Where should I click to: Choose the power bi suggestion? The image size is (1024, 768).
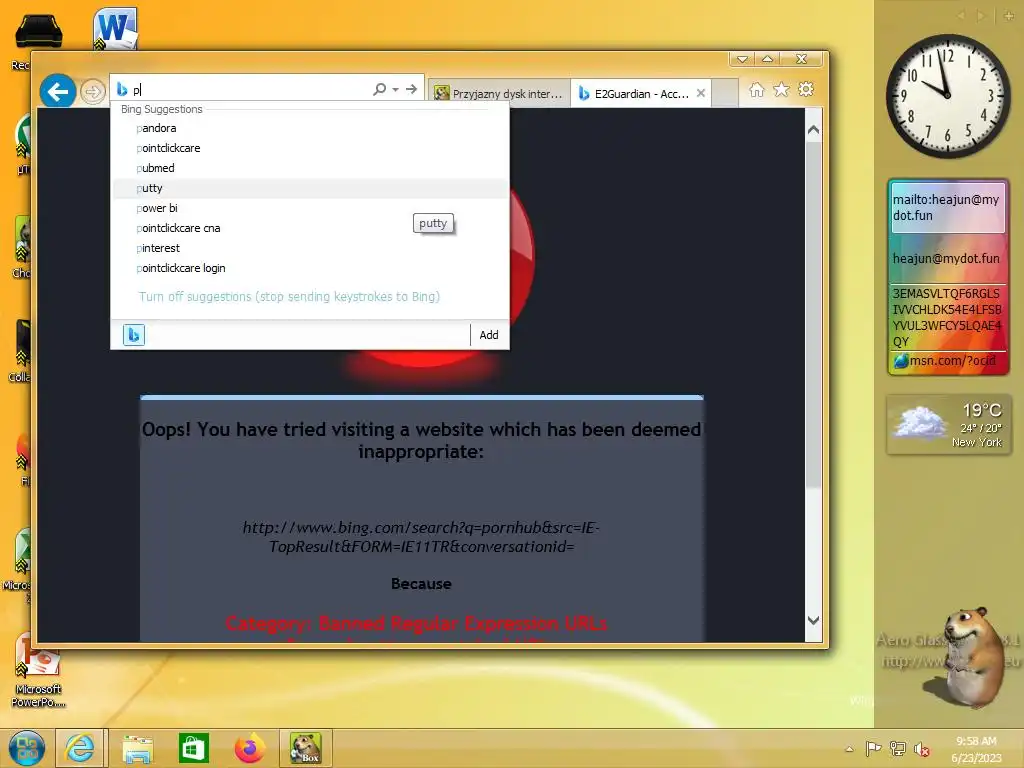pos(310,208)
